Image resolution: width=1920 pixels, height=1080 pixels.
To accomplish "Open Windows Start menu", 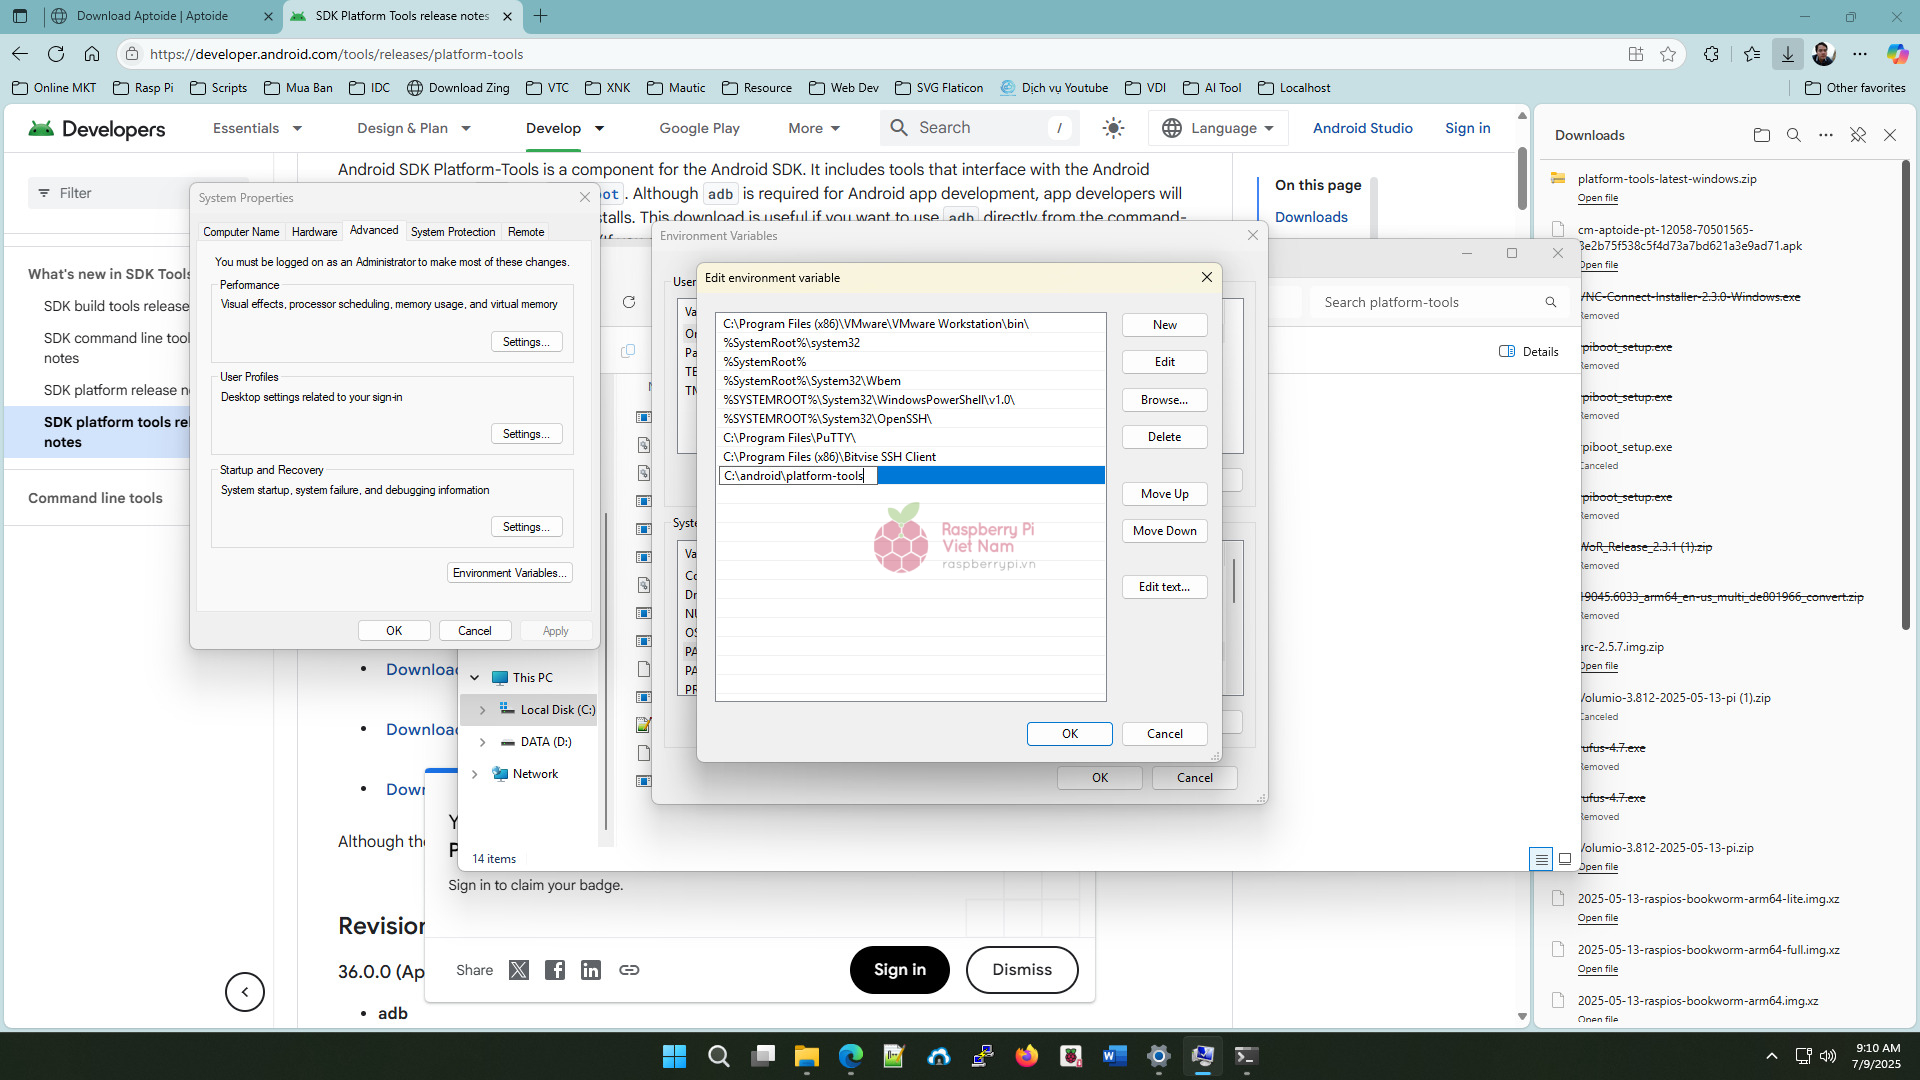I will click(675, 1056).
